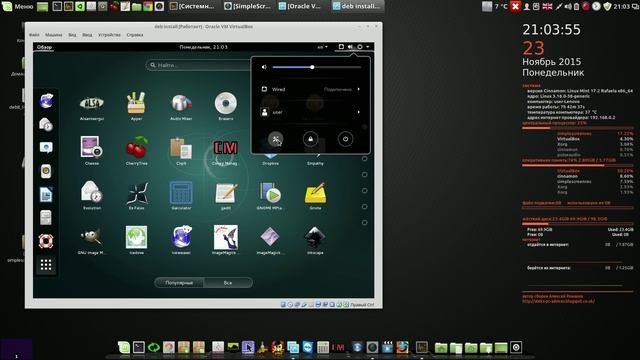Click the clock Понедельник 21:03 in top bar
Screen dimensions: 640x360
[204, 47]
